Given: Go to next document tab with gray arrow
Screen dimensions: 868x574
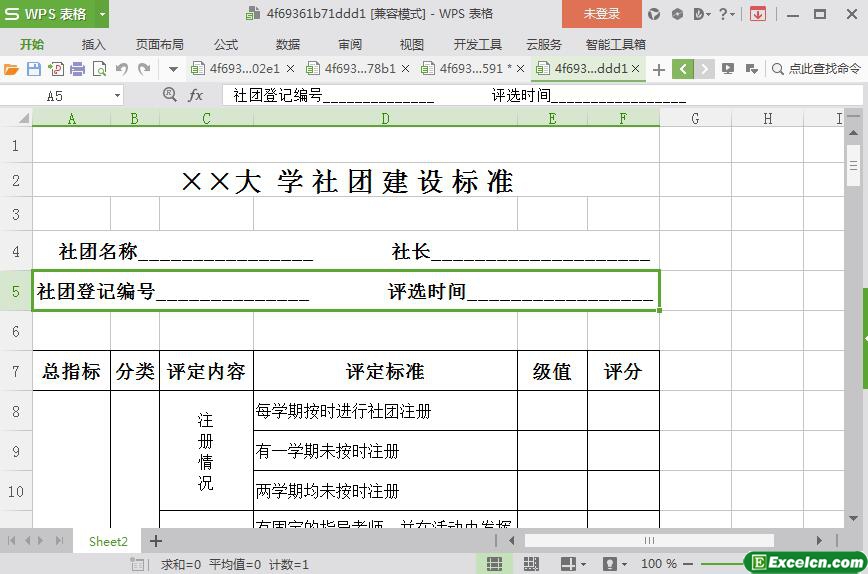Looking at the screenshot, I should pyautogui.click(x=704, y=69).
